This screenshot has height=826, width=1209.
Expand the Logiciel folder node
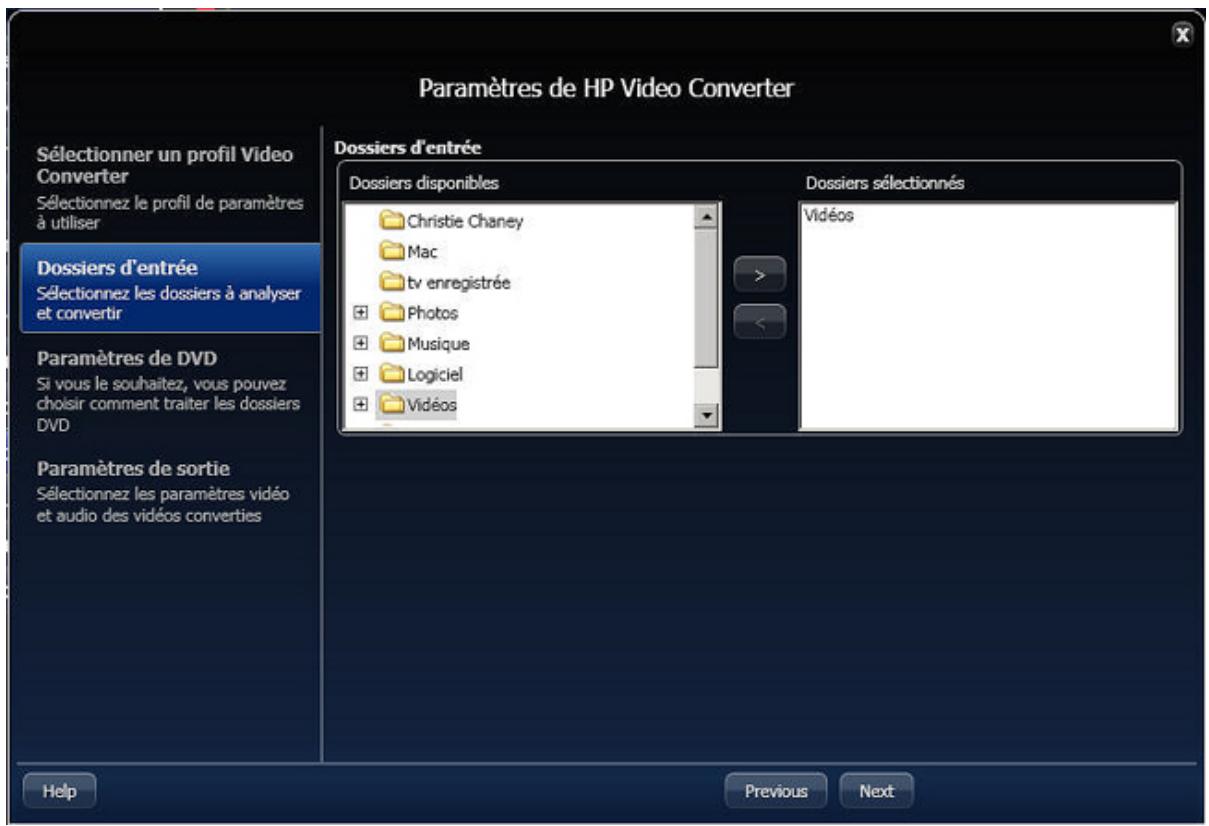coord(362,374)
